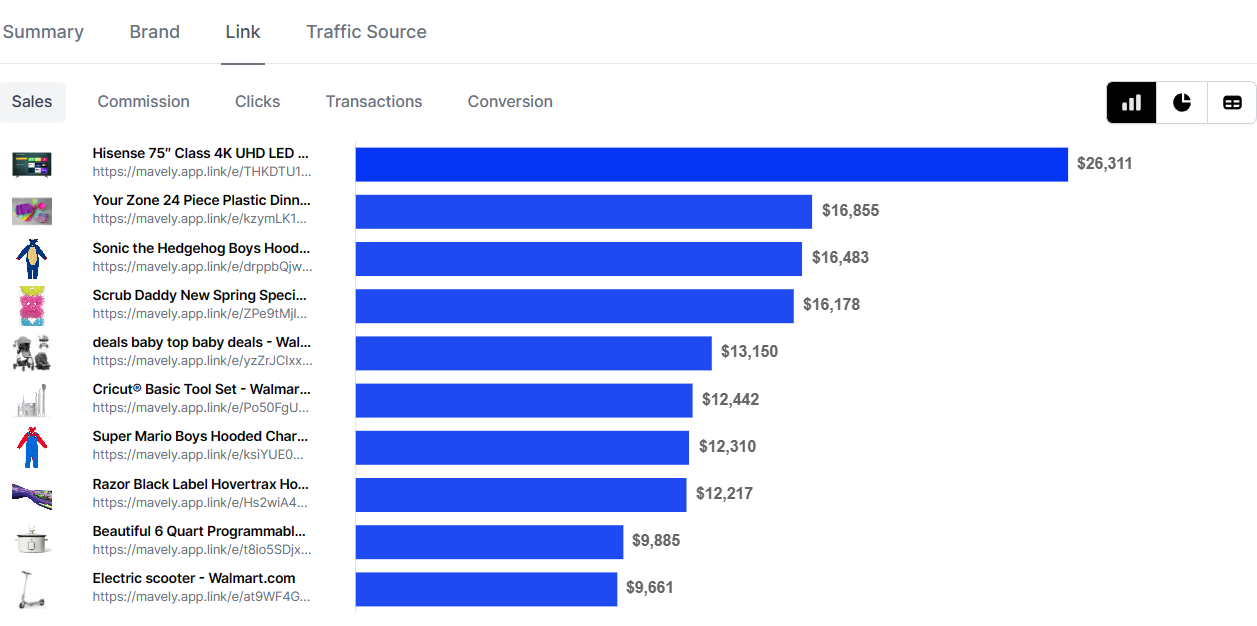
Task: Click the $26,311 Hisense sales bar
Action: (712, 164)
